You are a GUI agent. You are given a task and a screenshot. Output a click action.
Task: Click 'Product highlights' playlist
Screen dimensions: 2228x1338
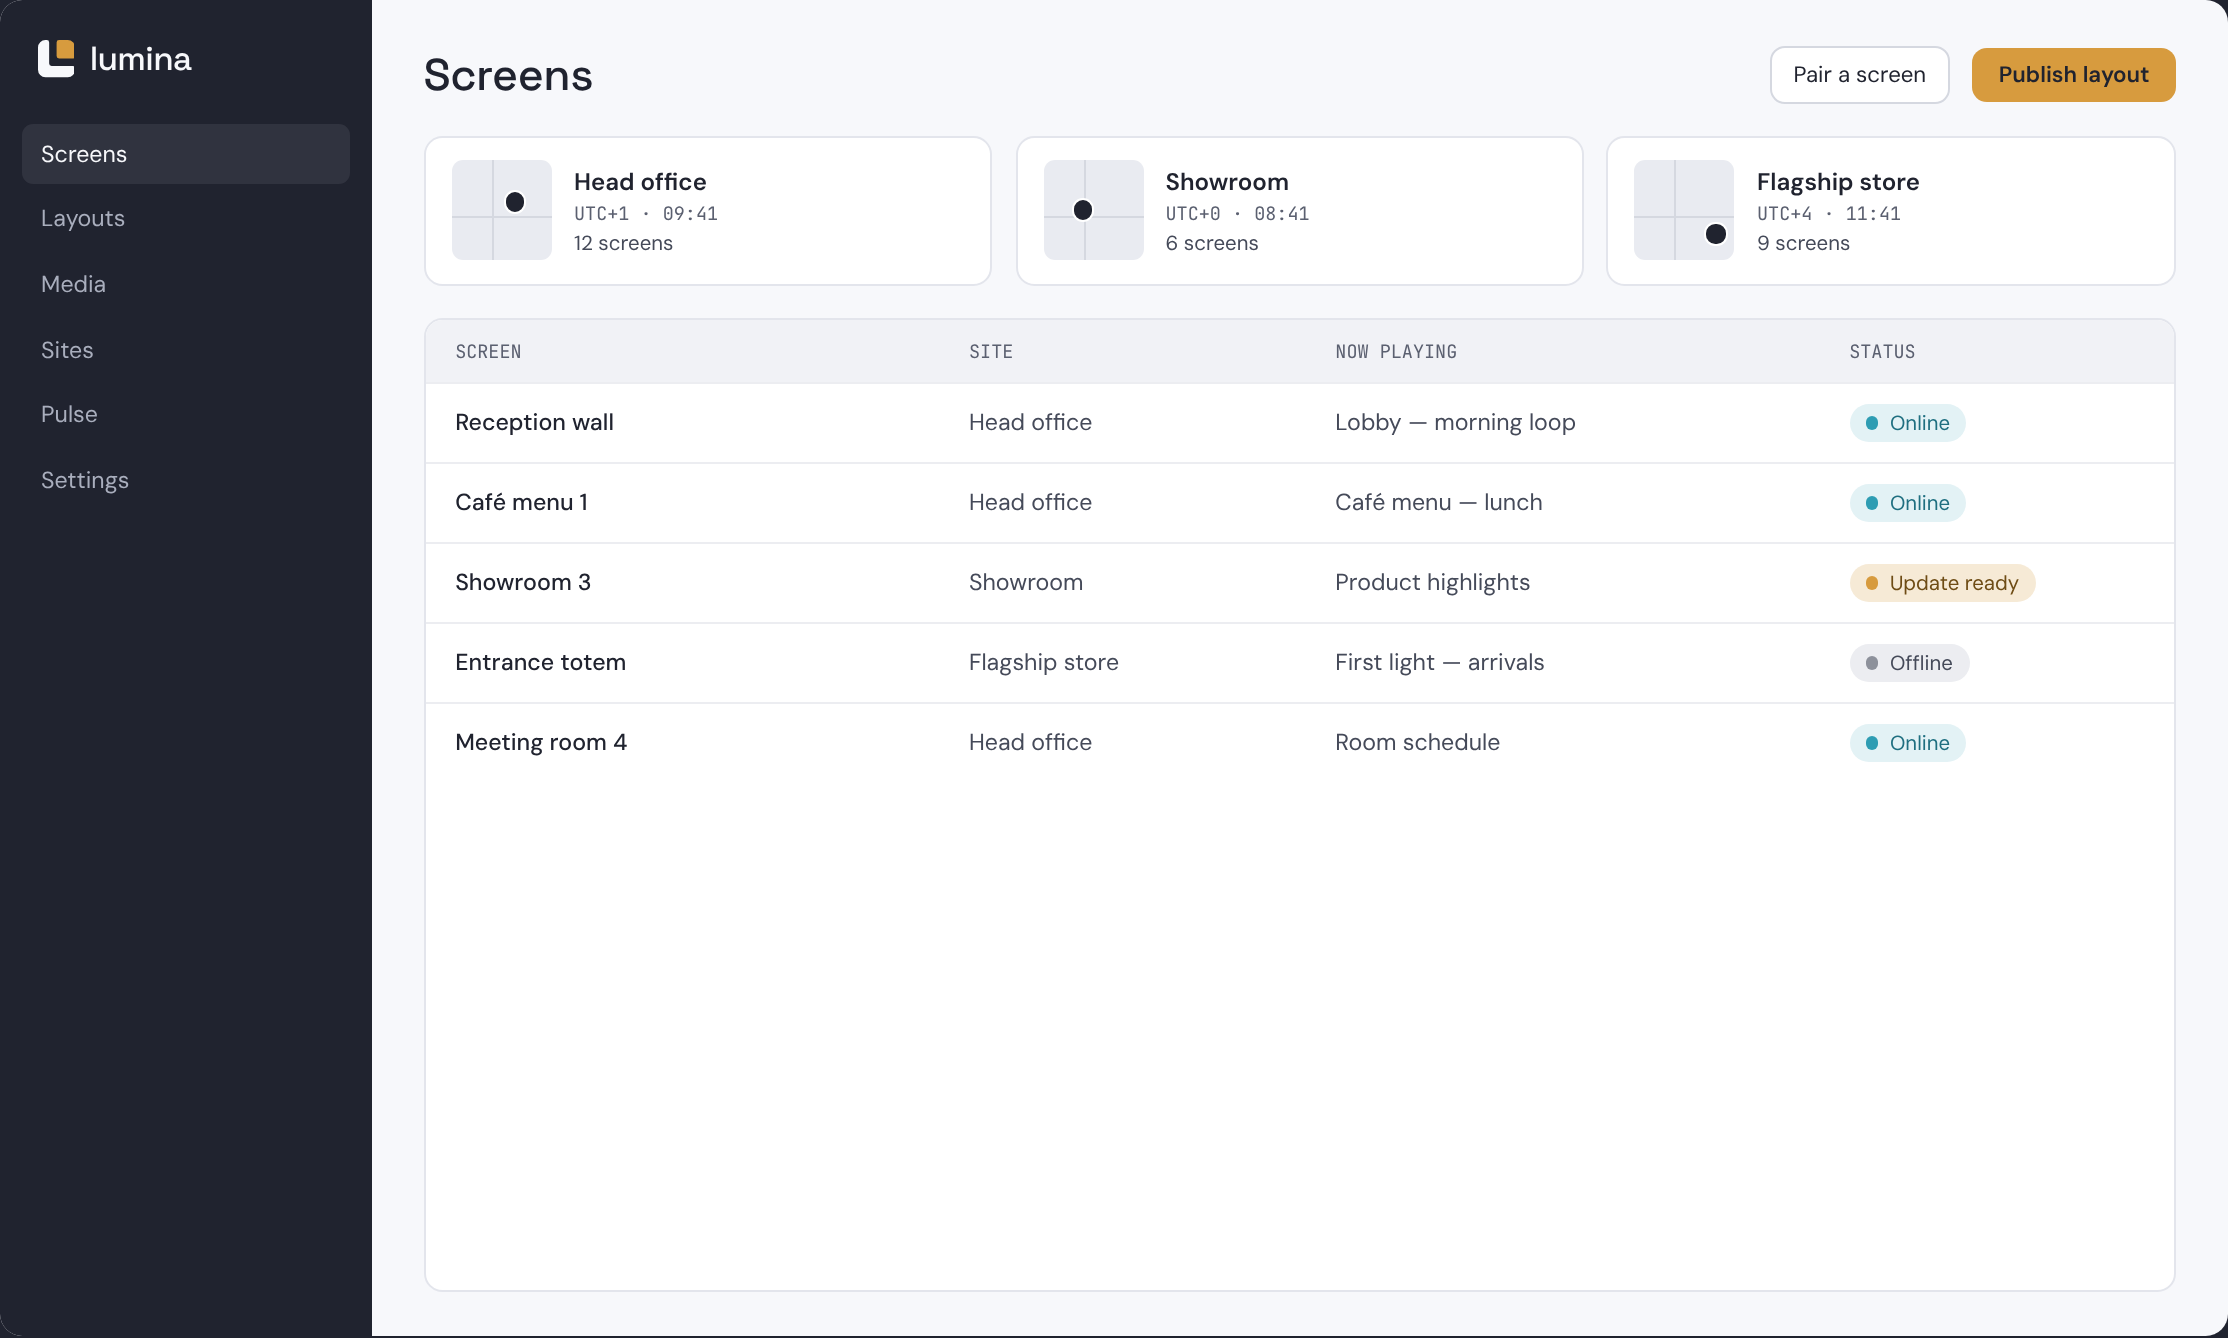[x=1432, y=582]
